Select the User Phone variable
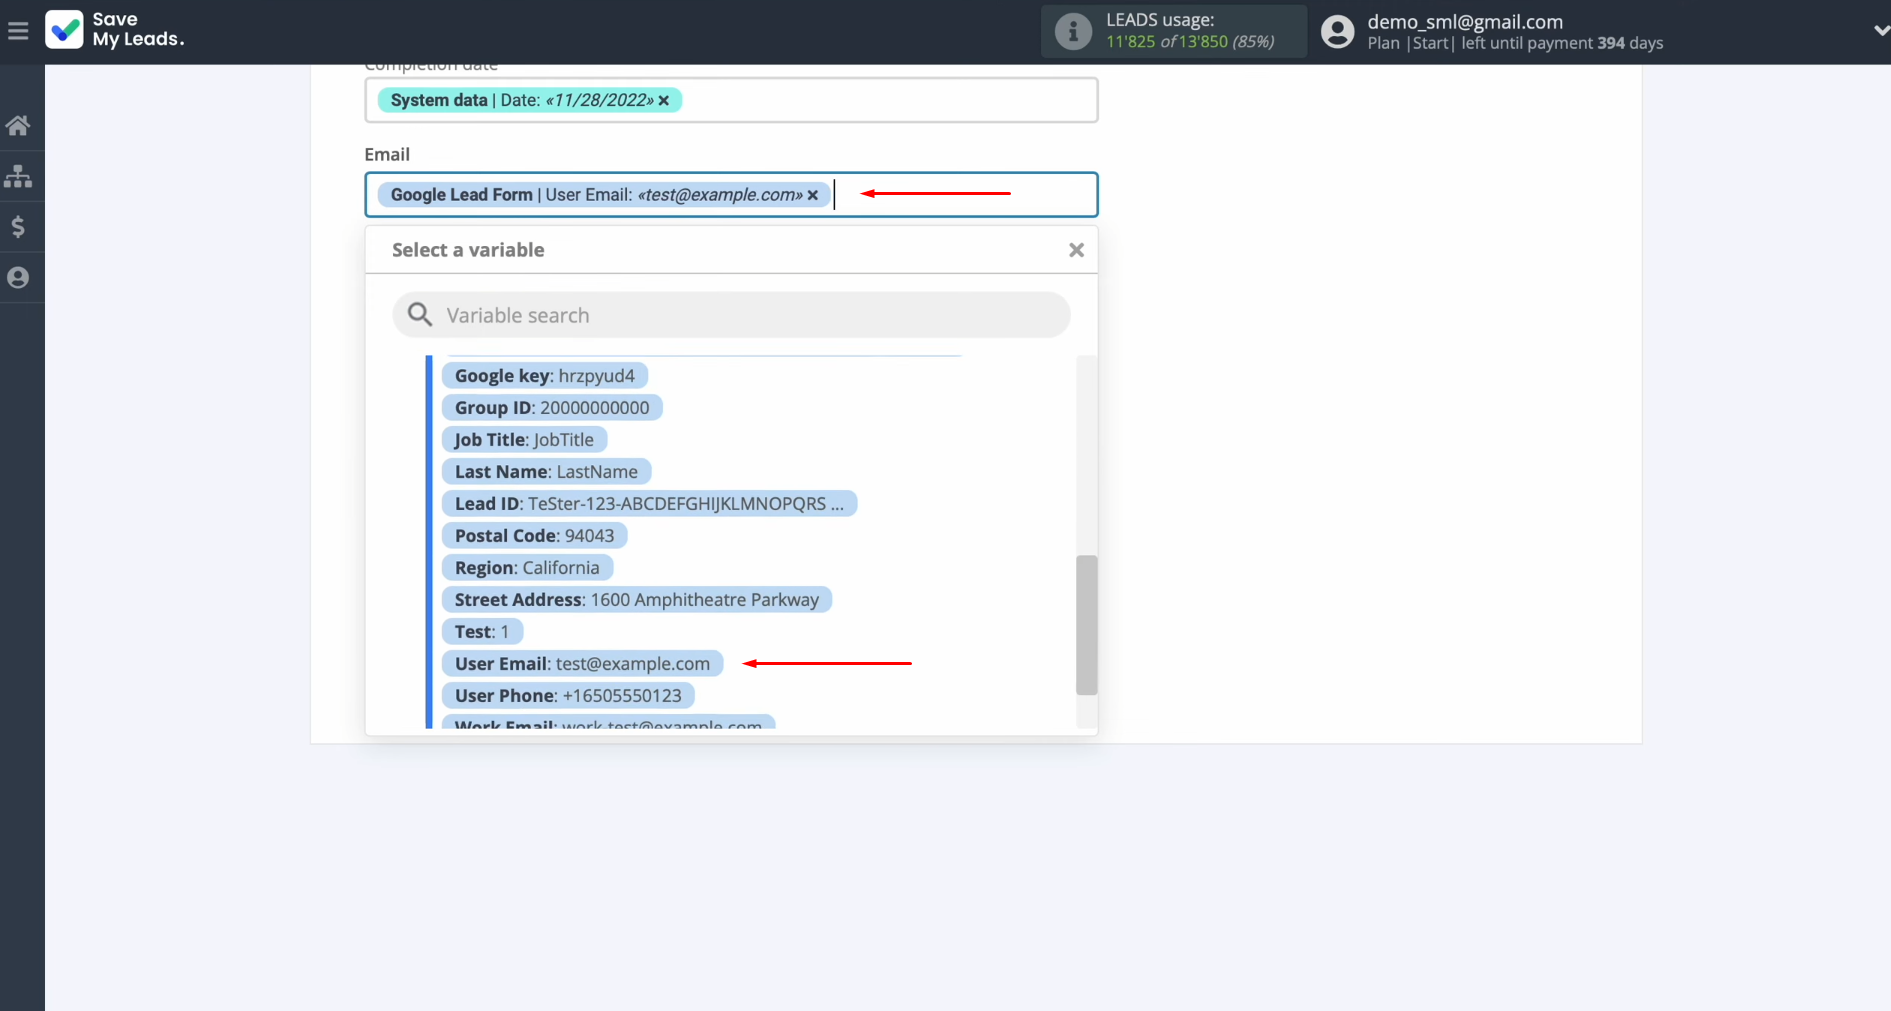 (x=568, y=696)
